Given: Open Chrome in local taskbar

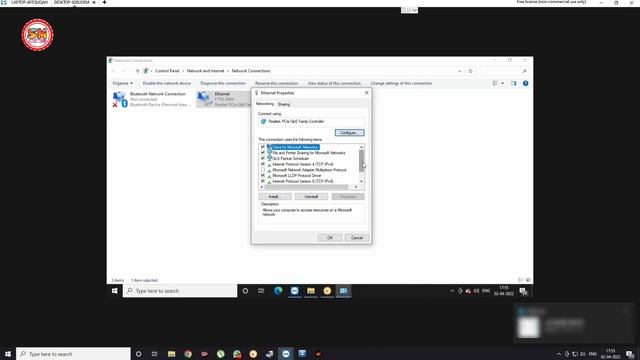Looking at the screenshot, I should [188, 354].
